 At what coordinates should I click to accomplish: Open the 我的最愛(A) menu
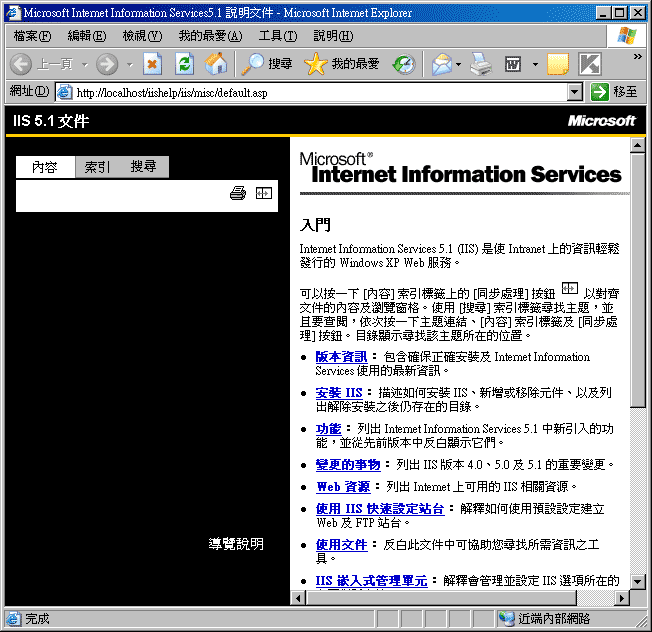pos(210,36)
